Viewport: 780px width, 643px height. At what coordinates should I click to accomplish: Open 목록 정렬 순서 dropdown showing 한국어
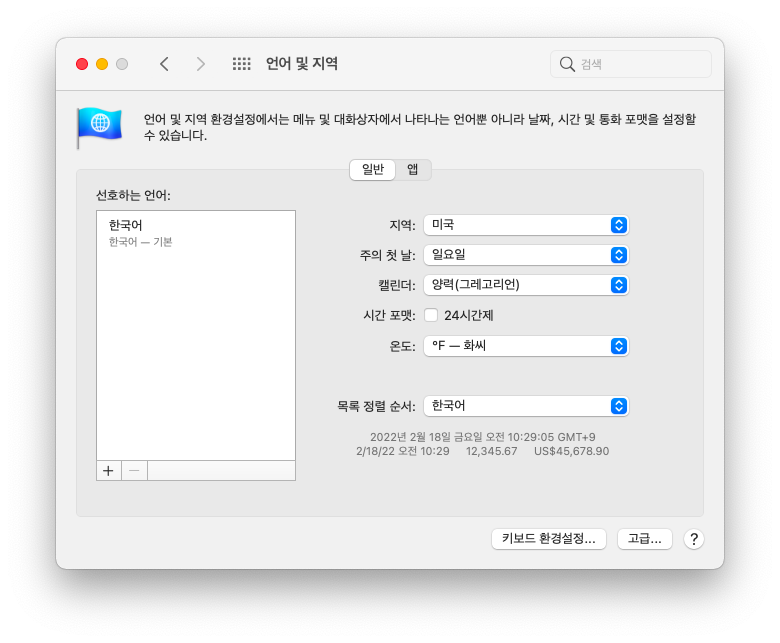526,406
